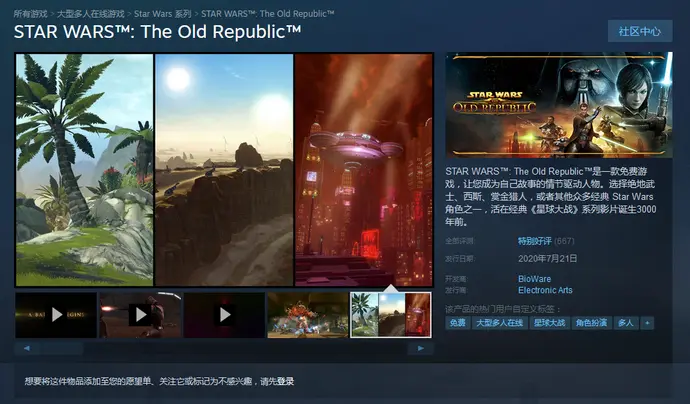Play the third video thumbnail
This screenshot has width=690, height=404.
click(x=224, y=315)
